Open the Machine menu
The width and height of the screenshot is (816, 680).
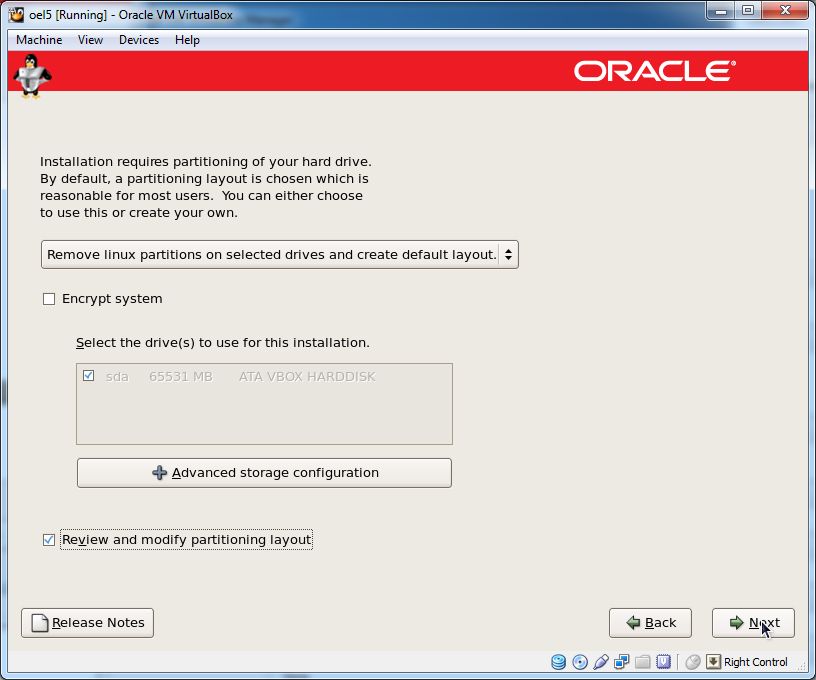click(39, 40)
